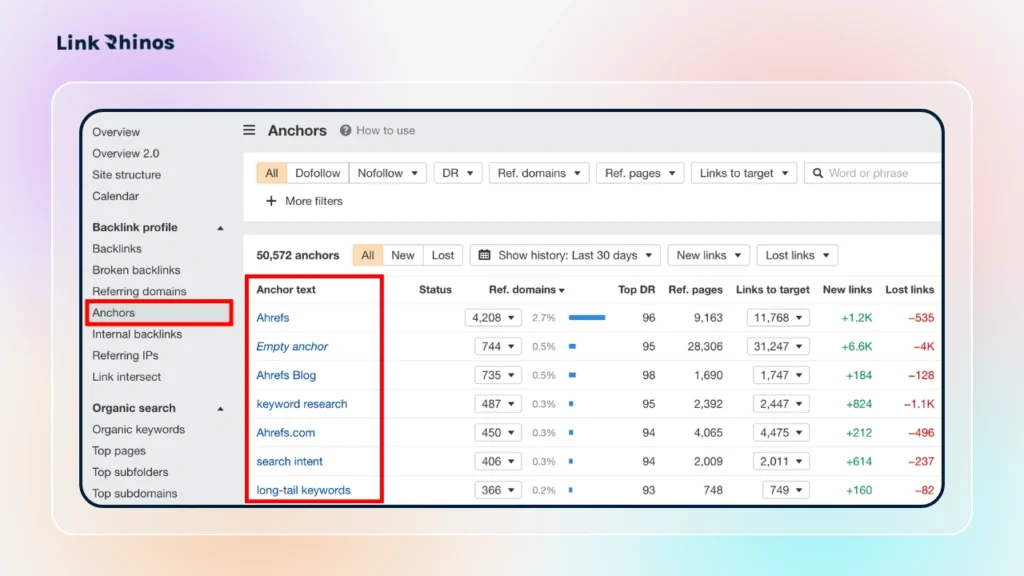Open the Nofollow dropdown
1024x576 pixels.
point(388,173)
